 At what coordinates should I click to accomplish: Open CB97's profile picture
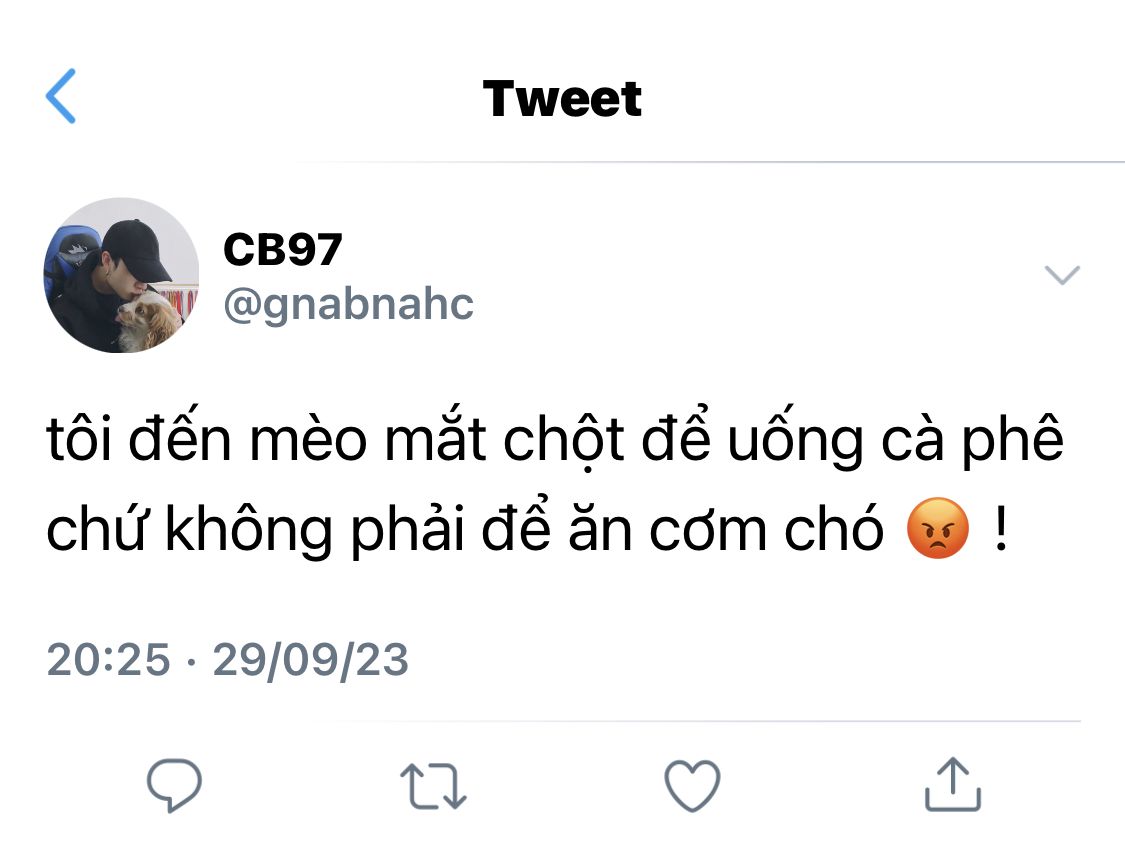click(x=121, y=276)
